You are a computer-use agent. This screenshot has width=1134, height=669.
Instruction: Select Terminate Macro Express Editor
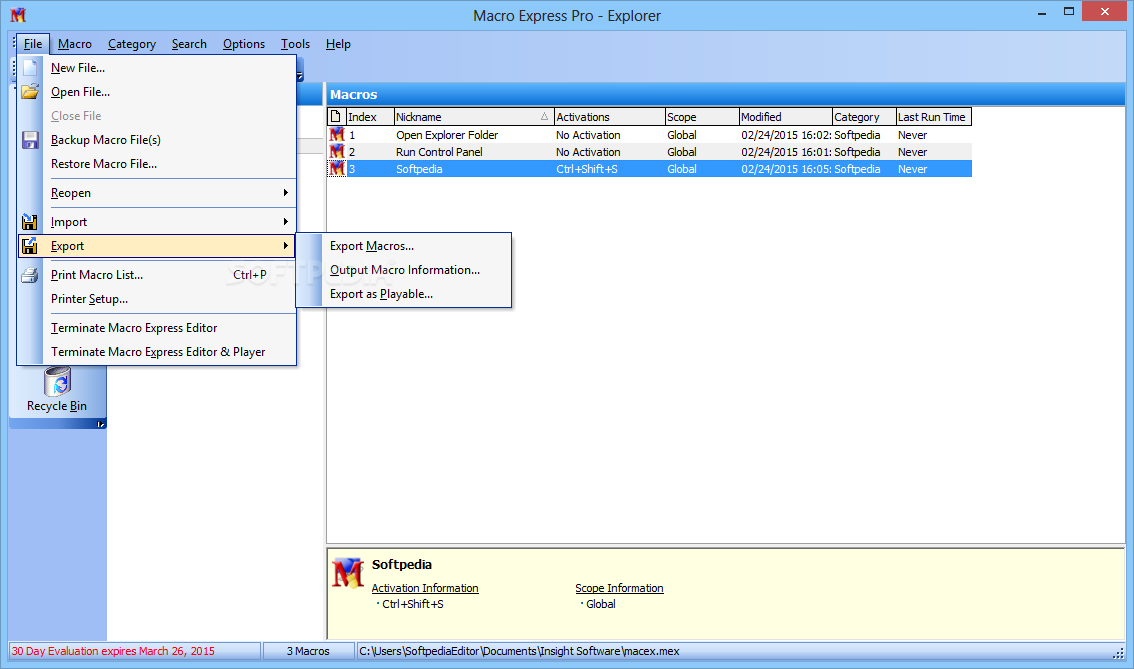[x=157, y=328]
